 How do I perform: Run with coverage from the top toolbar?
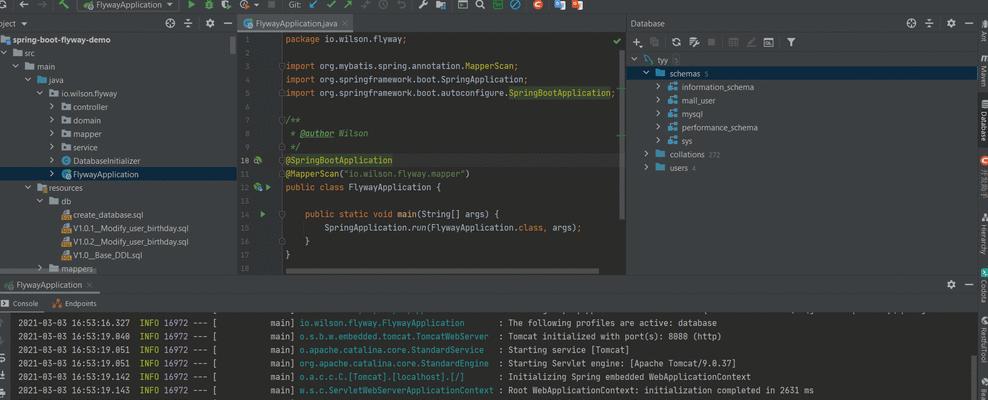tap(226, 4)
